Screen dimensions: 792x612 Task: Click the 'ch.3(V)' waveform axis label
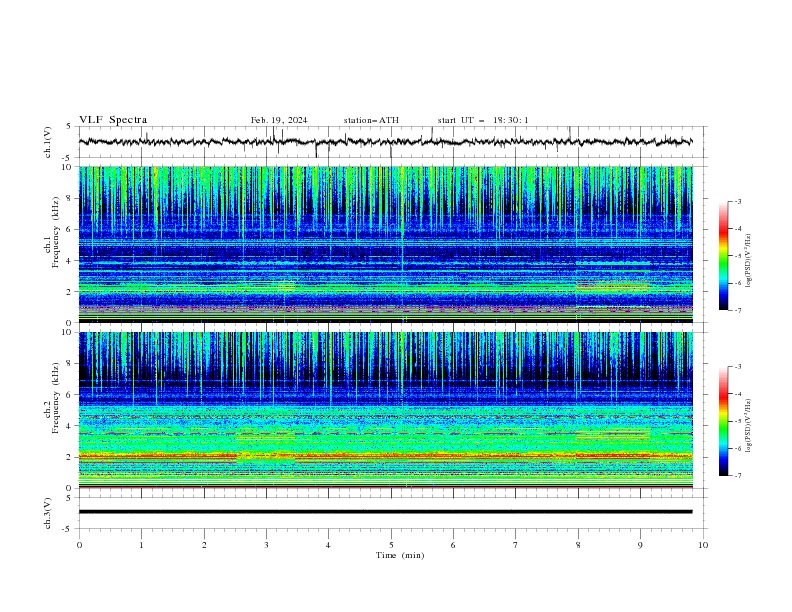[x=48, y=513]
